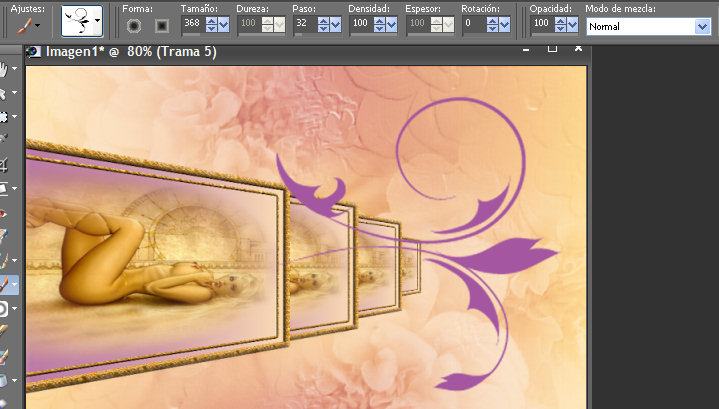Expand the Modo de mezcla dropdown
The image size is (719, 409).
[x=702, y=27]
